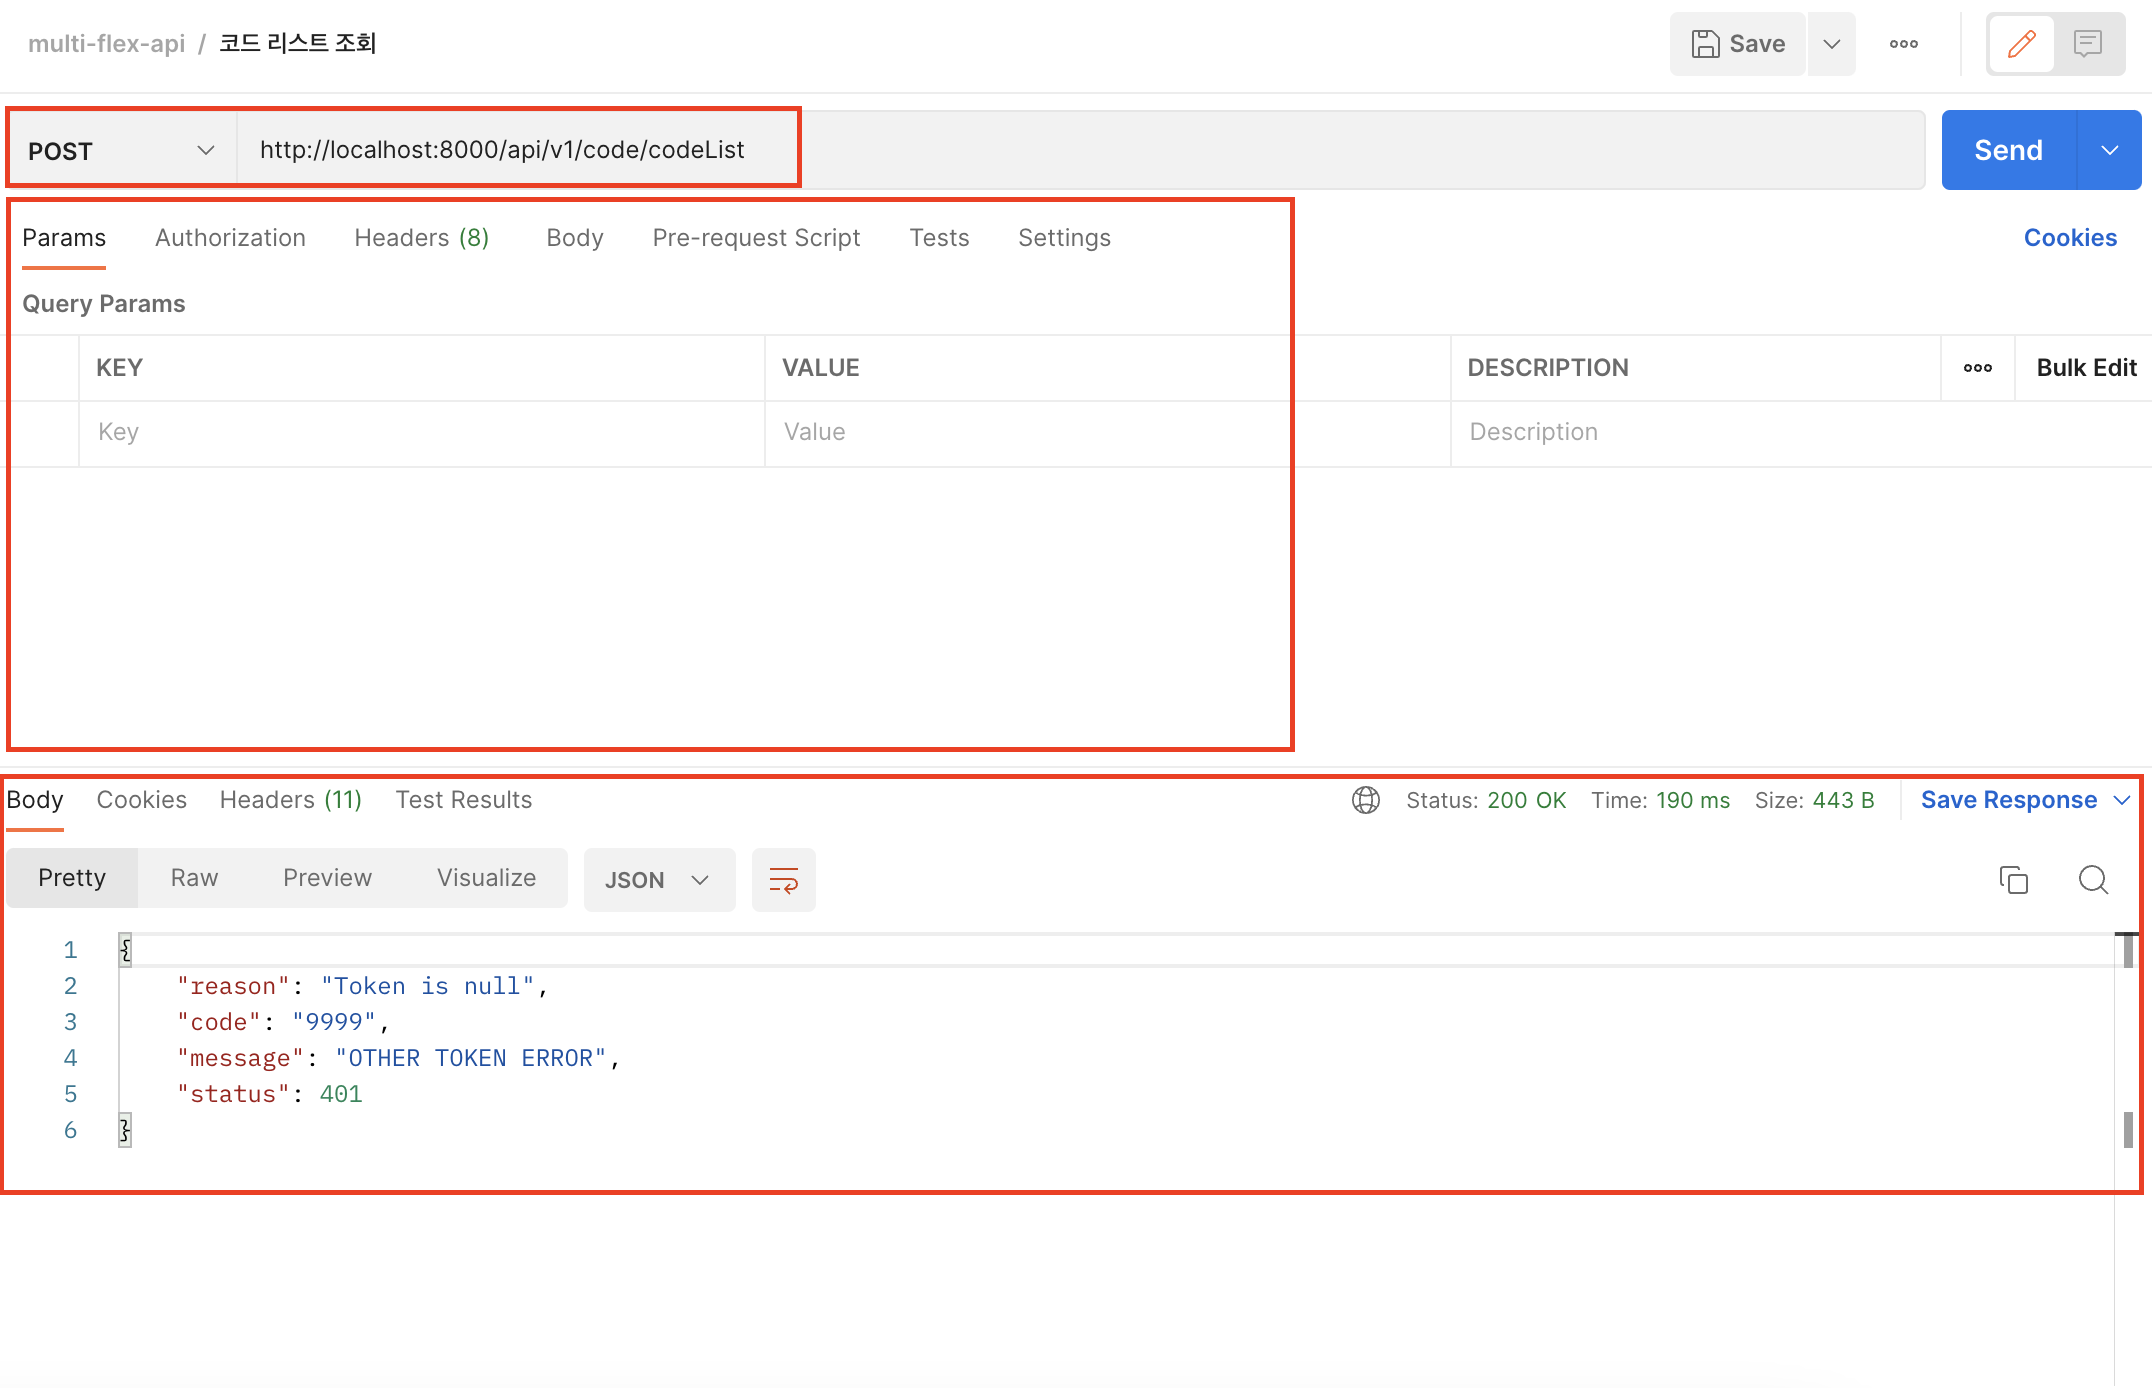
Task: Switch response view to Preview
Action: click(x=327, y=878)
